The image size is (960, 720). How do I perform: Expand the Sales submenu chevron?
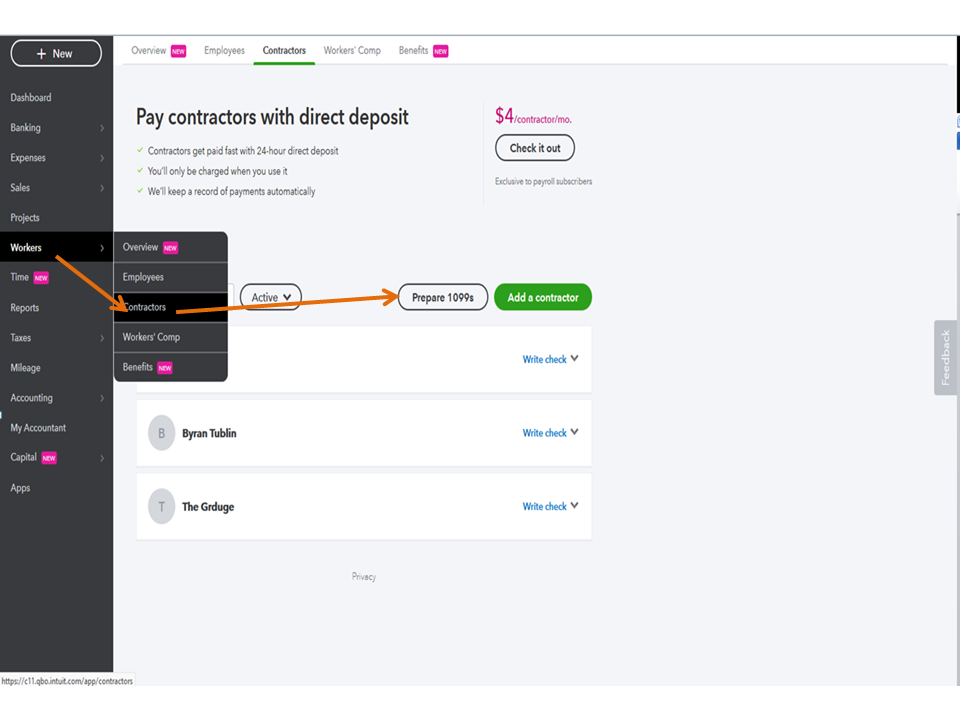coord(102,188)
